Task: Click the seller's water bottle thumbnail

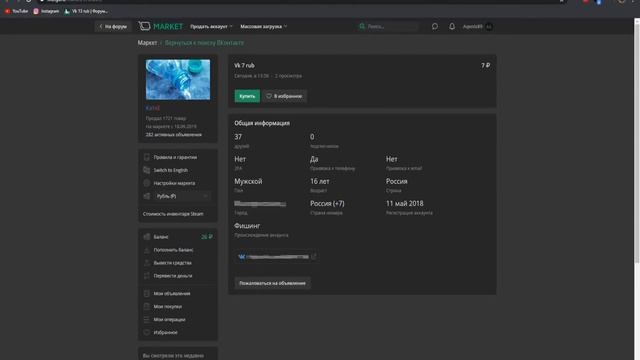Action: (178, 80)
